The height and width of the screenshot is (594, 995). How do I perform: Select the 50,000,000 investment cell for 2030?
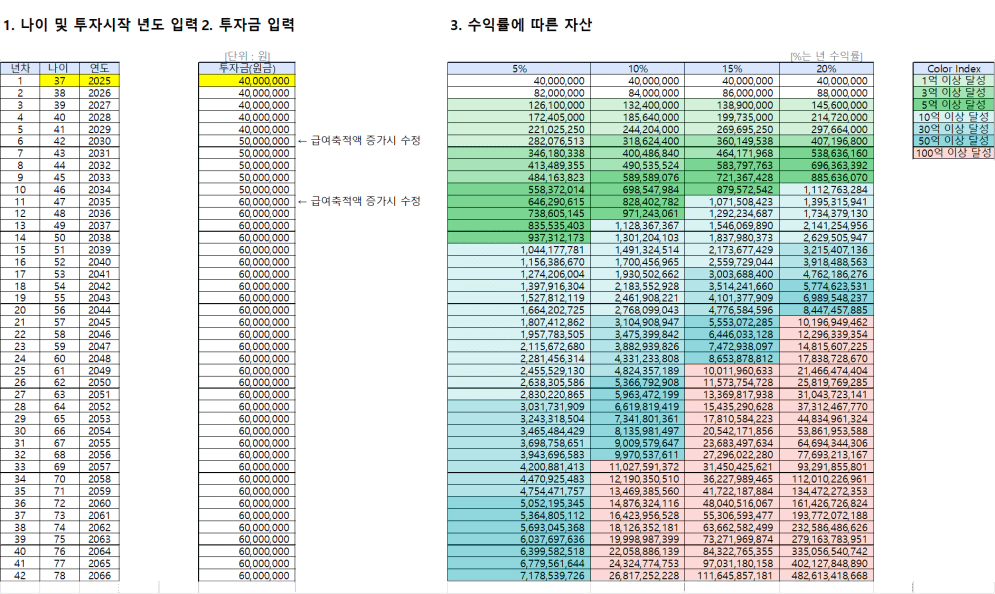(247, 141)
